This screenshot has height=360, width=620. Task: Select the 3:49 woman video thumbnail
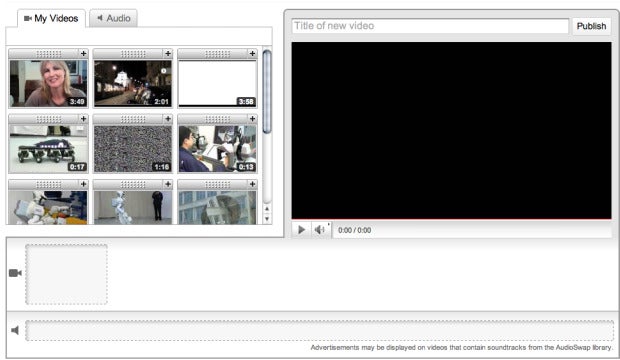pos(48,83)
